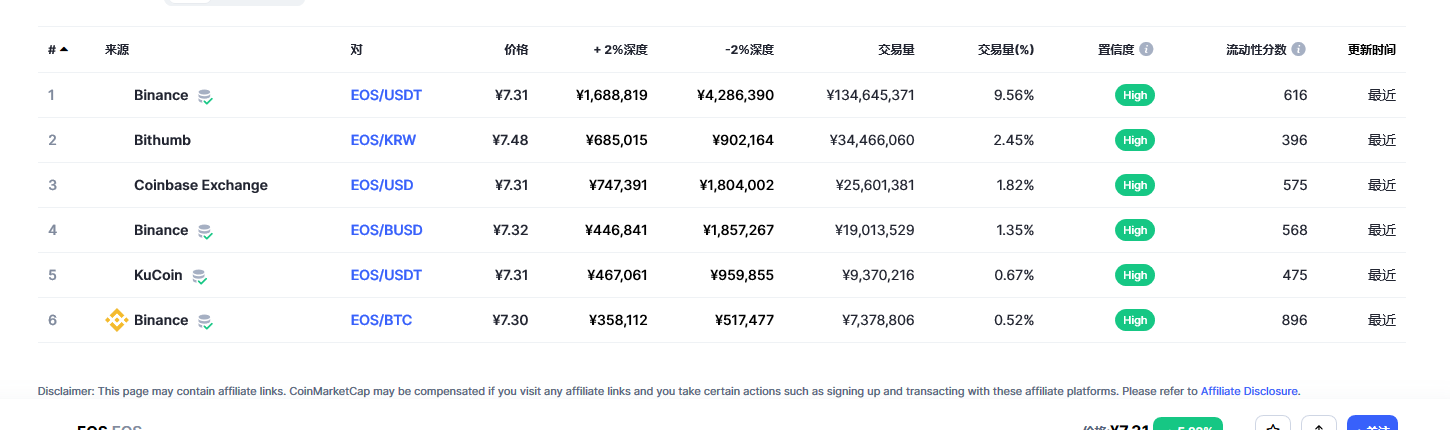Sort the table by the # column arrow
This screenshot has height=430, width=1450.
pyautogui.click(x=58, y=49)
